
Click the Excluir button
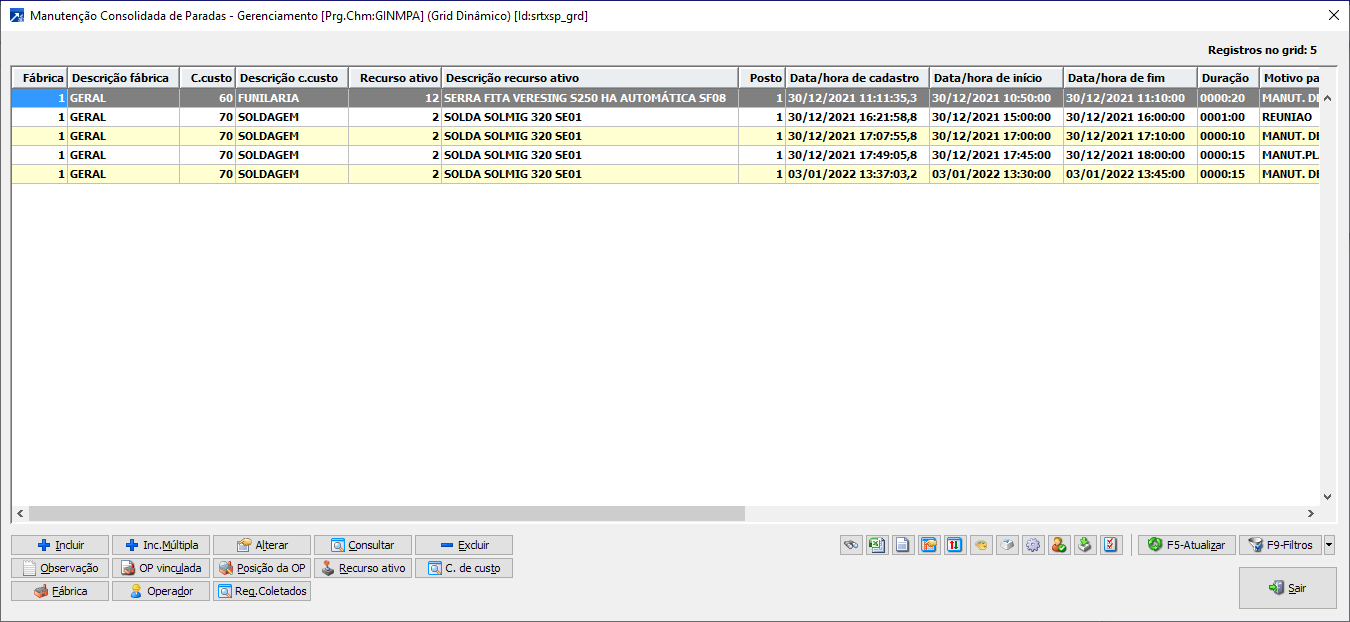pos(464,545)
